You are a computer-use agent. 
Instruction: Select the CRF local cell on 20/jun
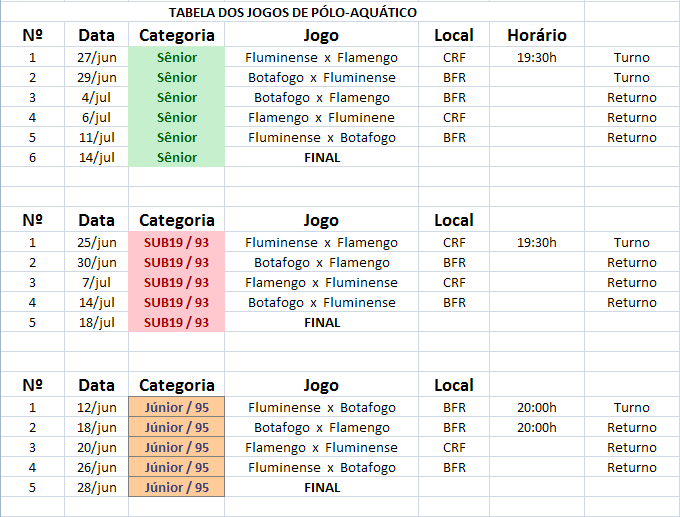[454, 447]
